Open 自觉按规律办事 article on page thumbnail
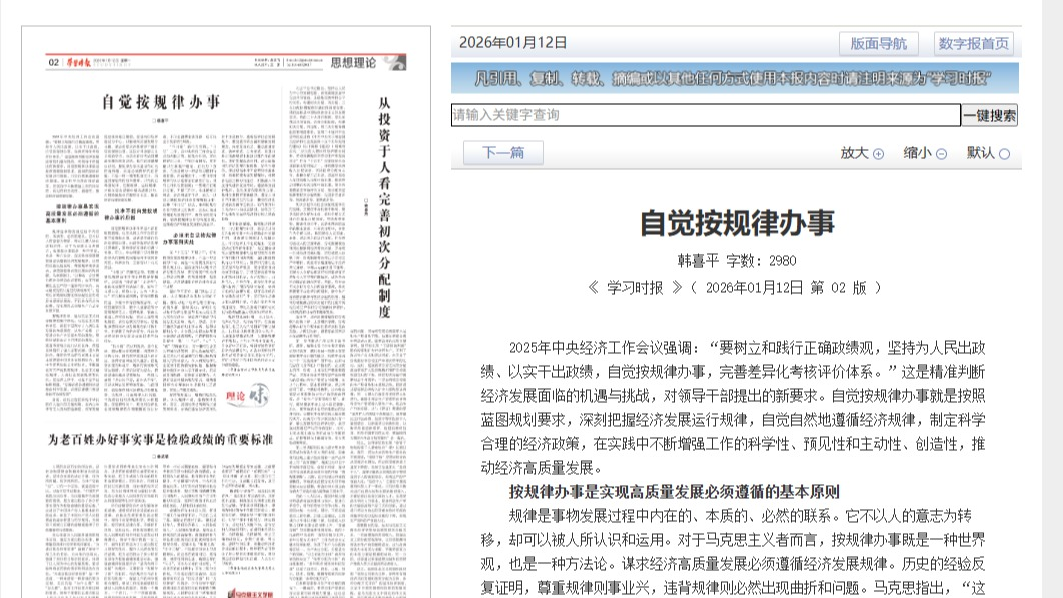Screen dimensions: 1063x598 160,101
